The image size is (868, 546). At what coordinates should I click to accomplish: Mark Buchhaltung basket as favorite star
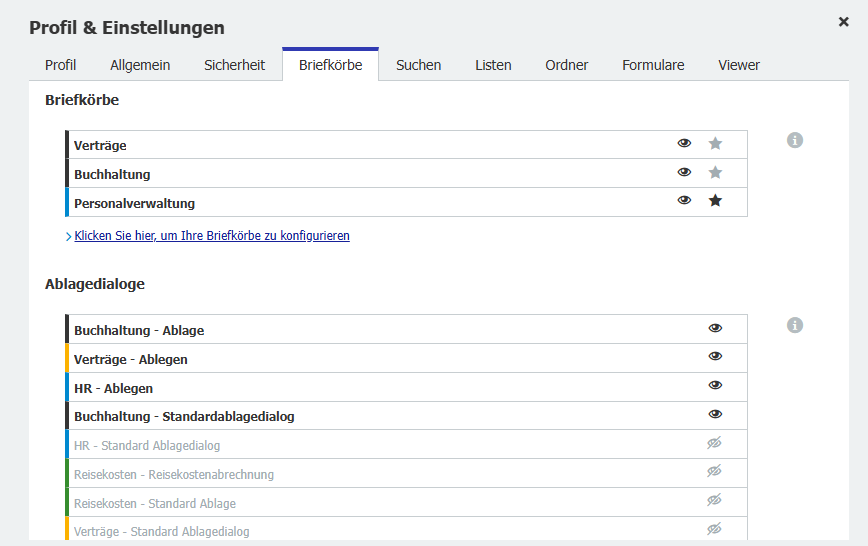click(715, 173)
